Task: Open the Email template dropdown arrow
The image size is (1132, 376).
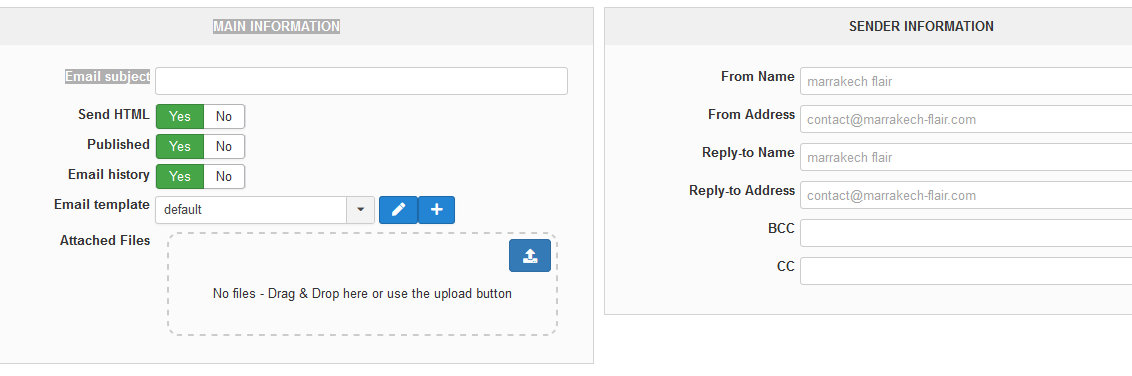Action: [x=361, y=210]
